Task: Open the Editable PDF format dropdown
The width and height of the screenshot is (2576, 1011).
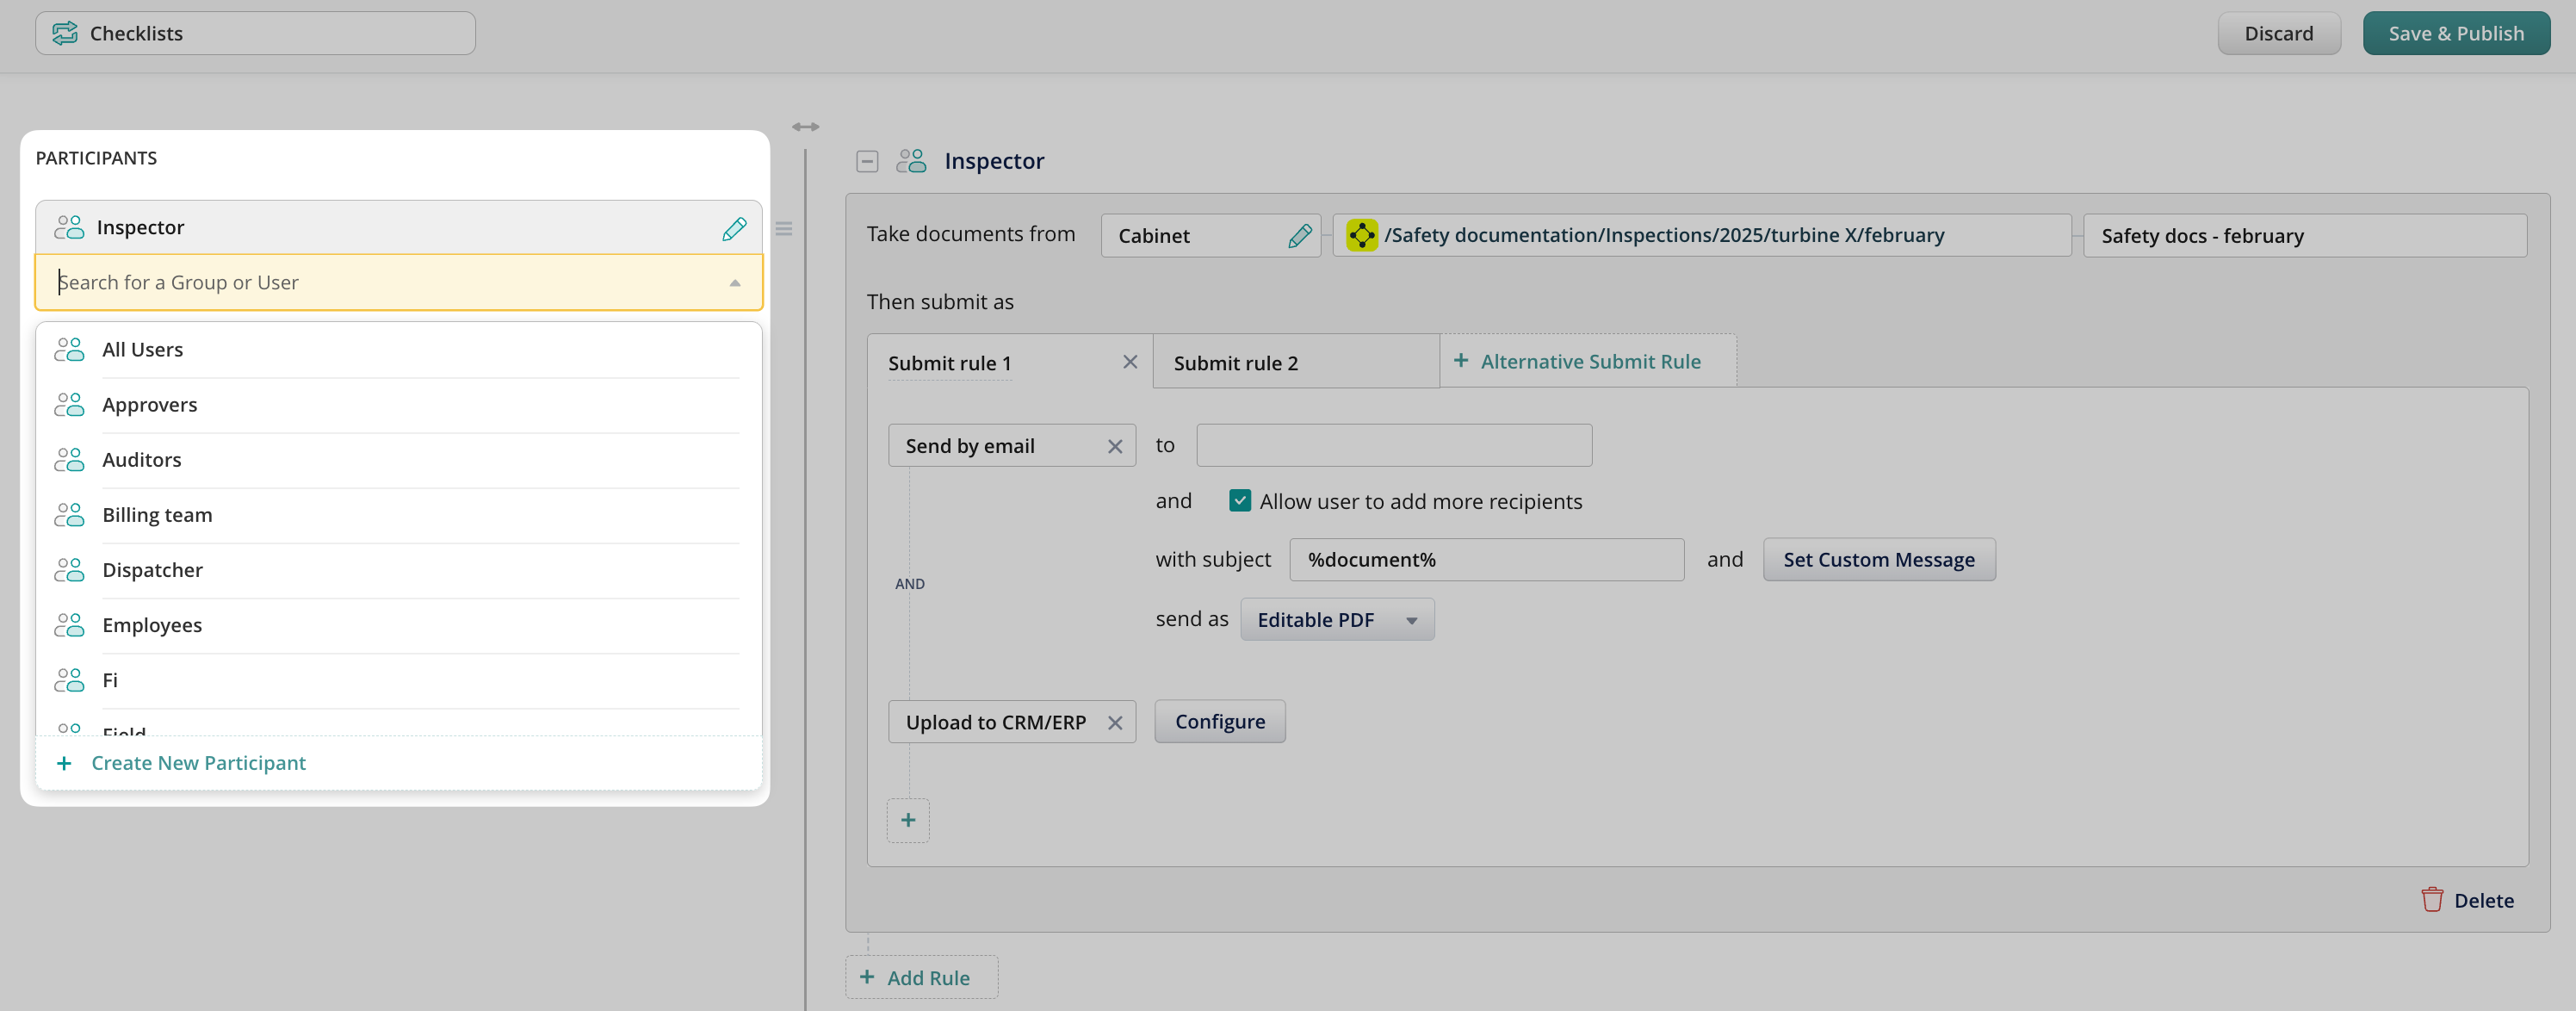Action: click(1336, 620)
